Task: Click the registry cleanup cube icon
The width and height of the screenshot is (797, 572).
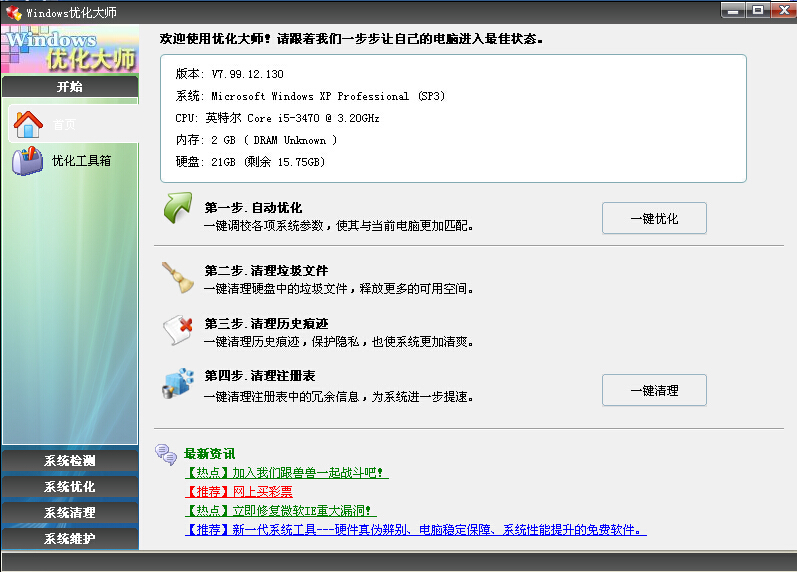Action: pyautogui.click(x=178, y=383)
